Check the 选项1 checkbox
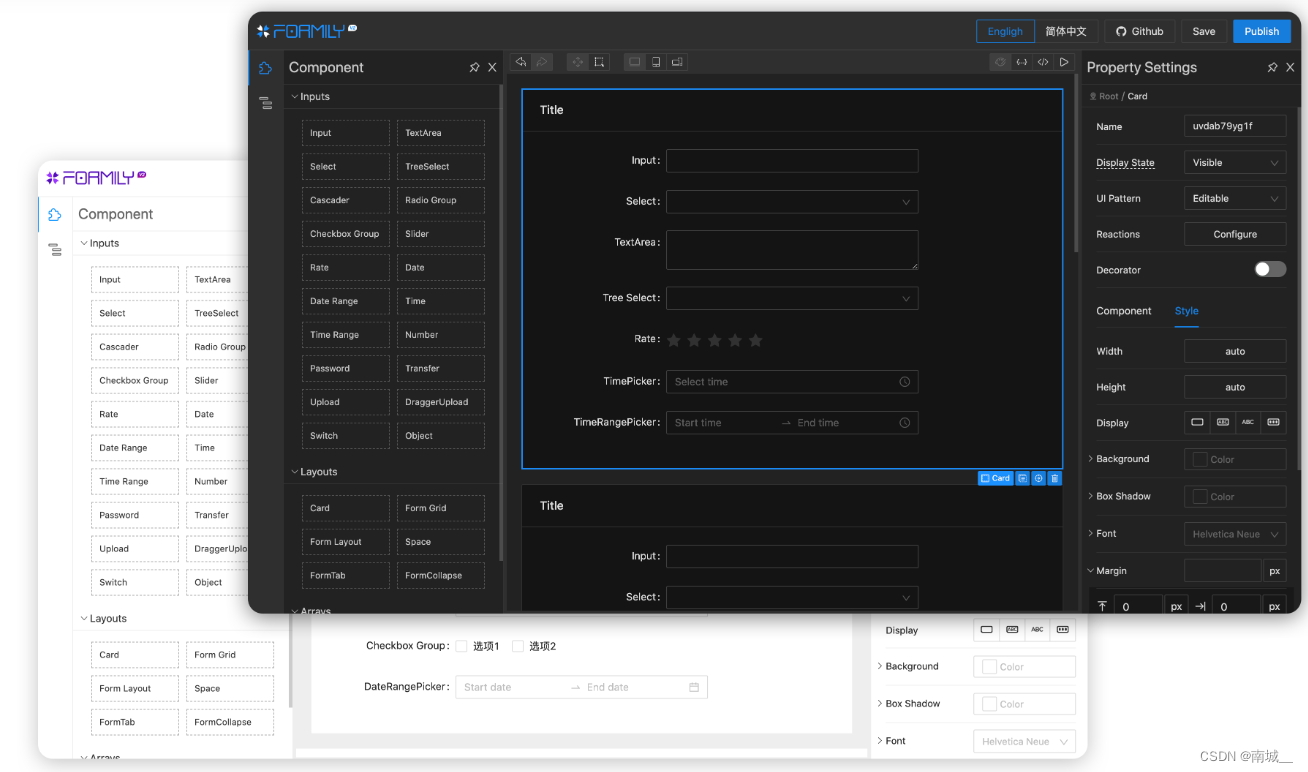1308x772 pixels. coord(461,645)
